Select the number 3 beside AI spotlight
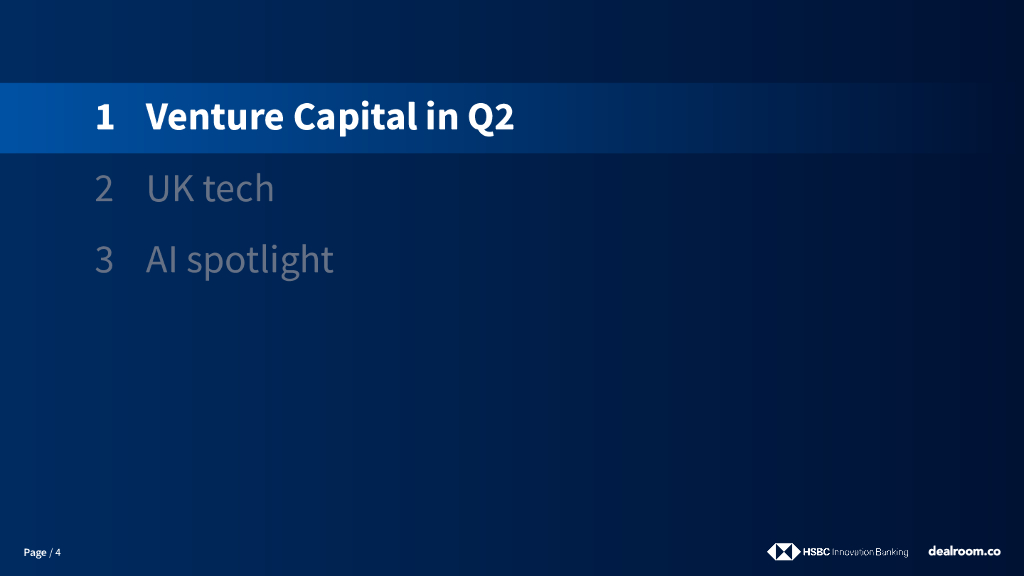 click(104, 260)
